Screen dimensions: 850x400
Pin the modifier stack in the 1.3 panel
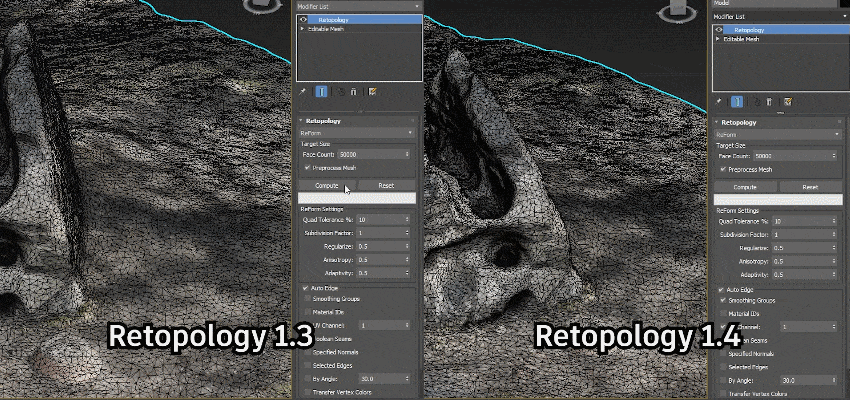tap(303, 92)
